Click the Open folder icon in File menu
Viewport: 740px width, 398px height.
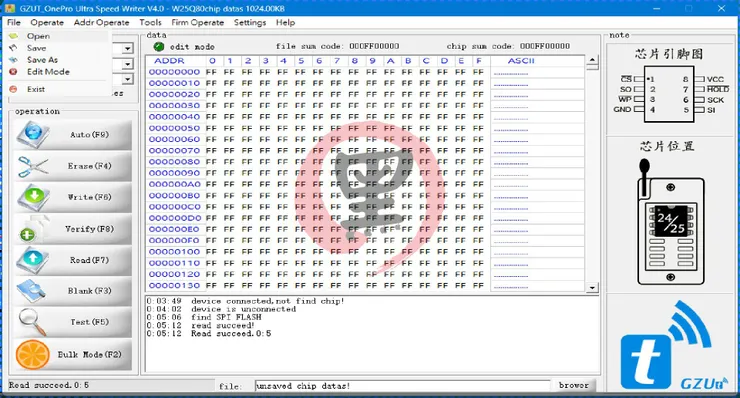[13, 36]
